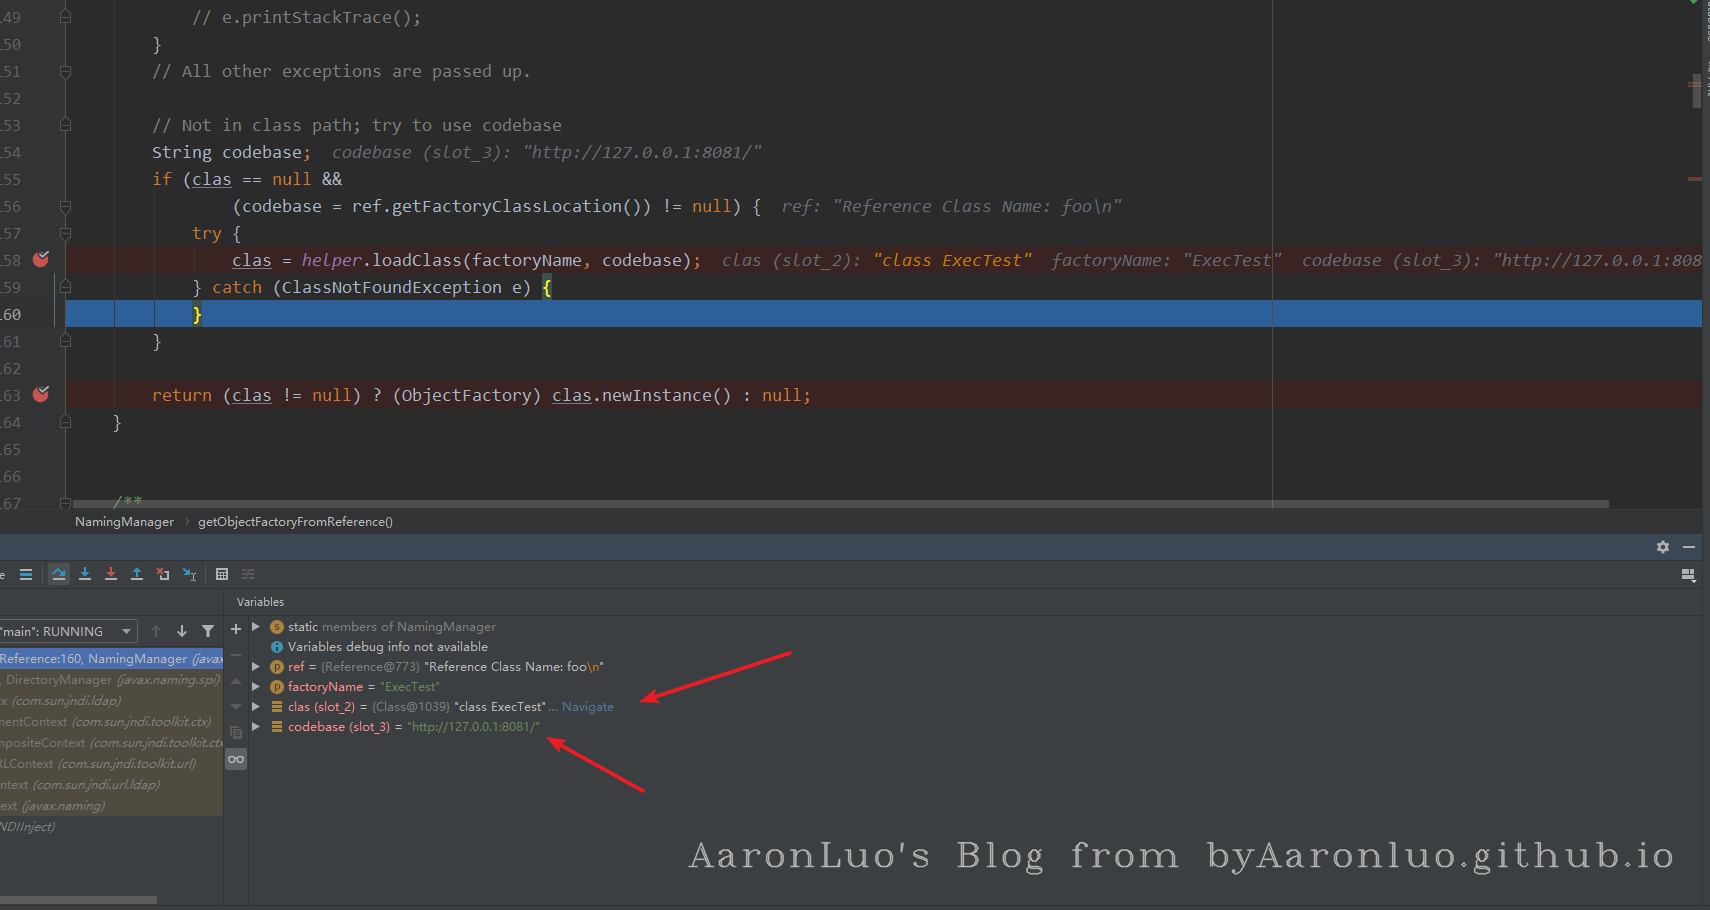Click the info icon beside debug info message

click(x=277, y=647)
